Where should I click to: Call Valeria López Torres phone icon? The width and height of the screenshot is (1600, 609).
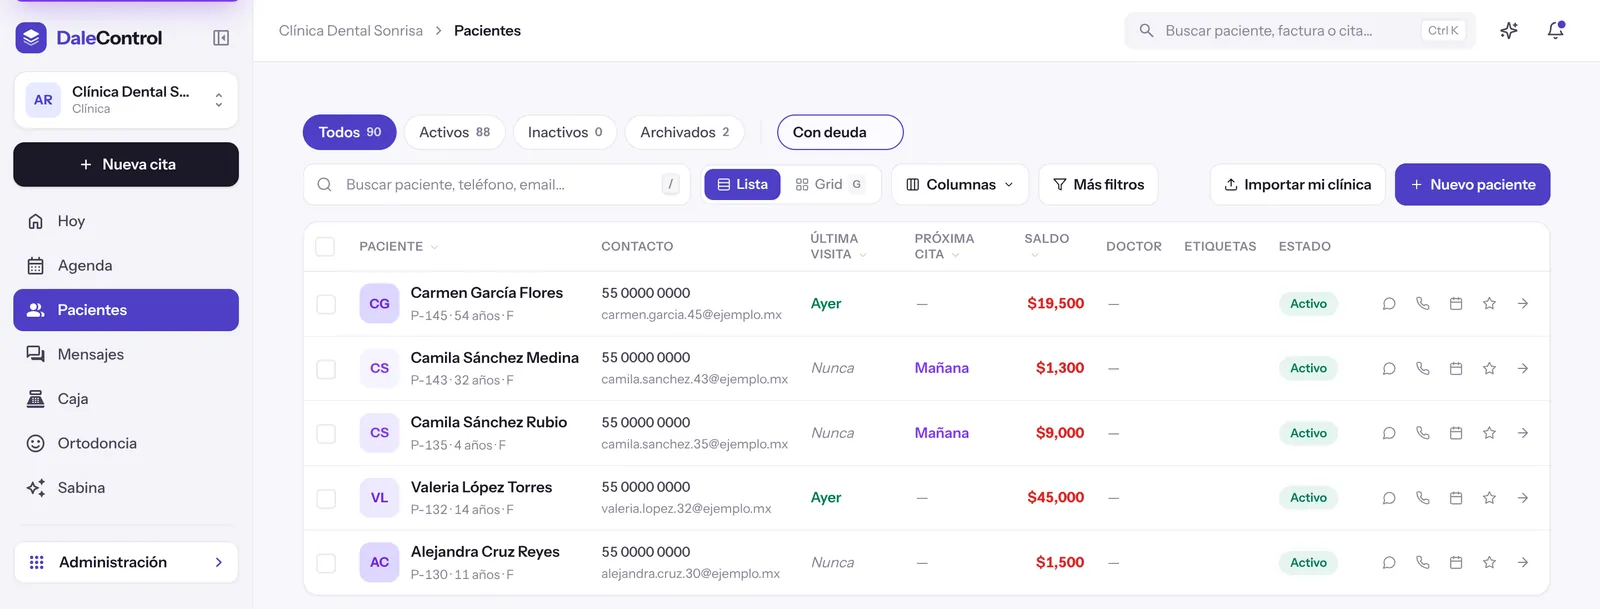coord(1423,498)
